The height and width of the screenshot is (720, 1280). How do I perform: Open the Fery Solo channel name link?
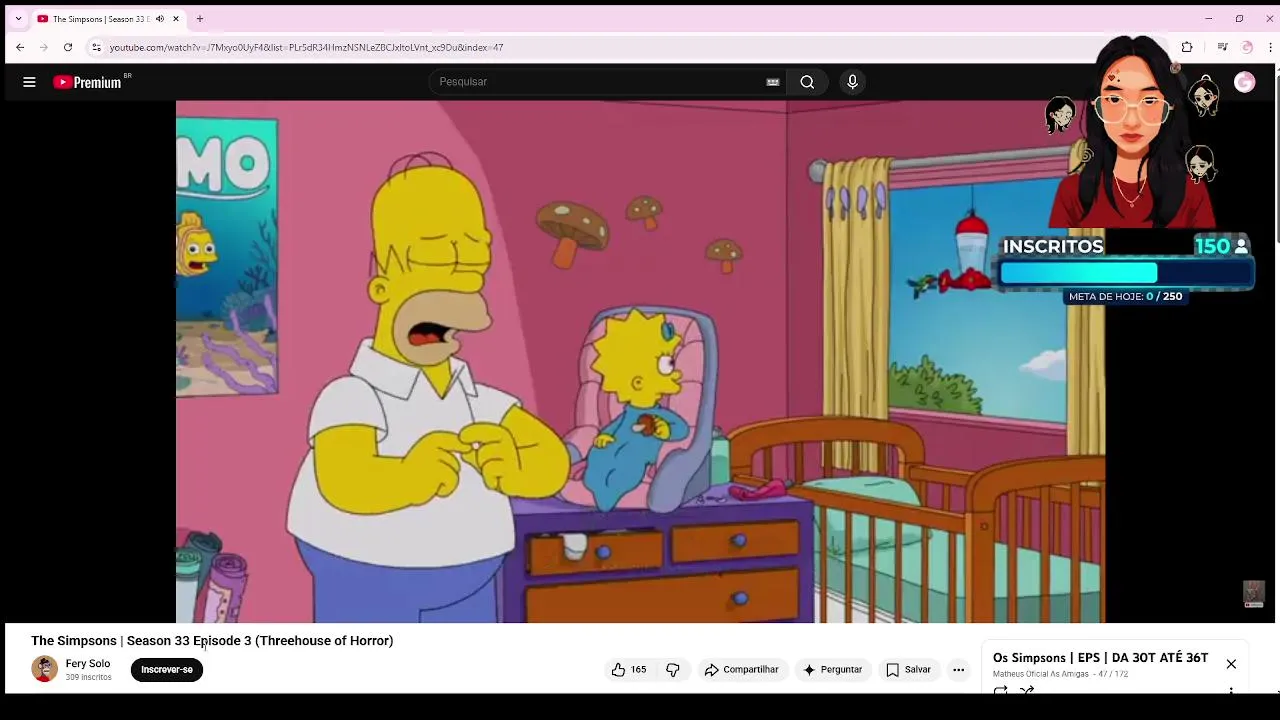[88, 664]
